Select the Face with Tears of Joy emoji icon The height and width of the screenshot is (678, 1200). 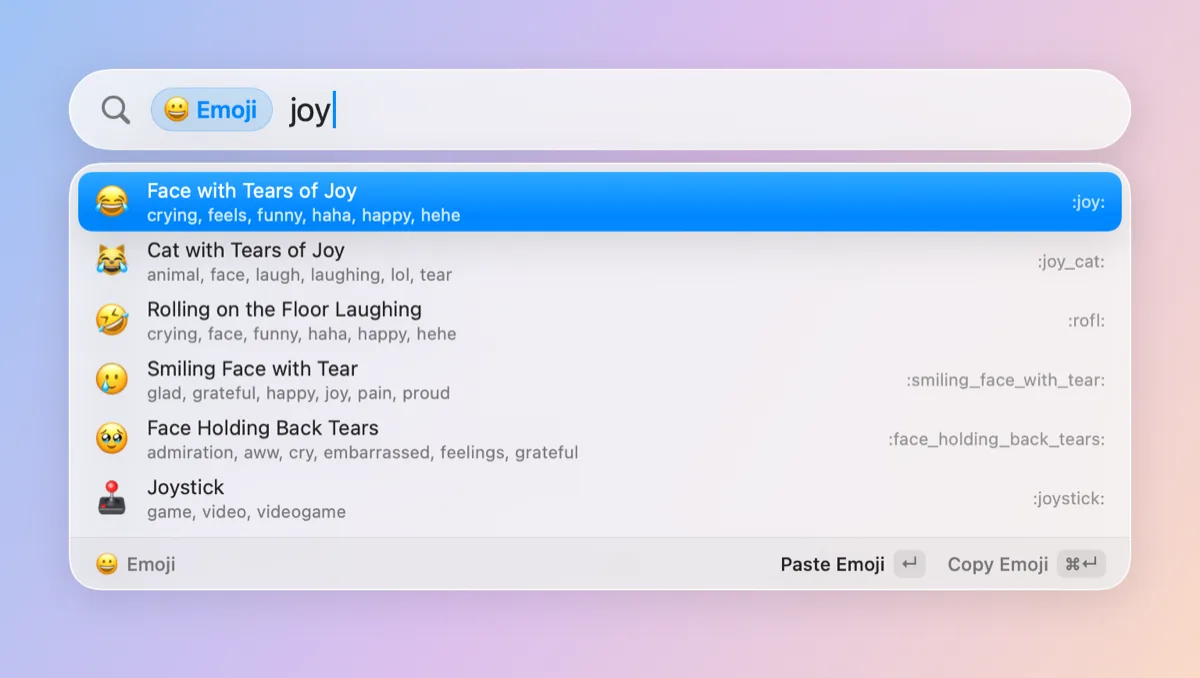[112, 202]
